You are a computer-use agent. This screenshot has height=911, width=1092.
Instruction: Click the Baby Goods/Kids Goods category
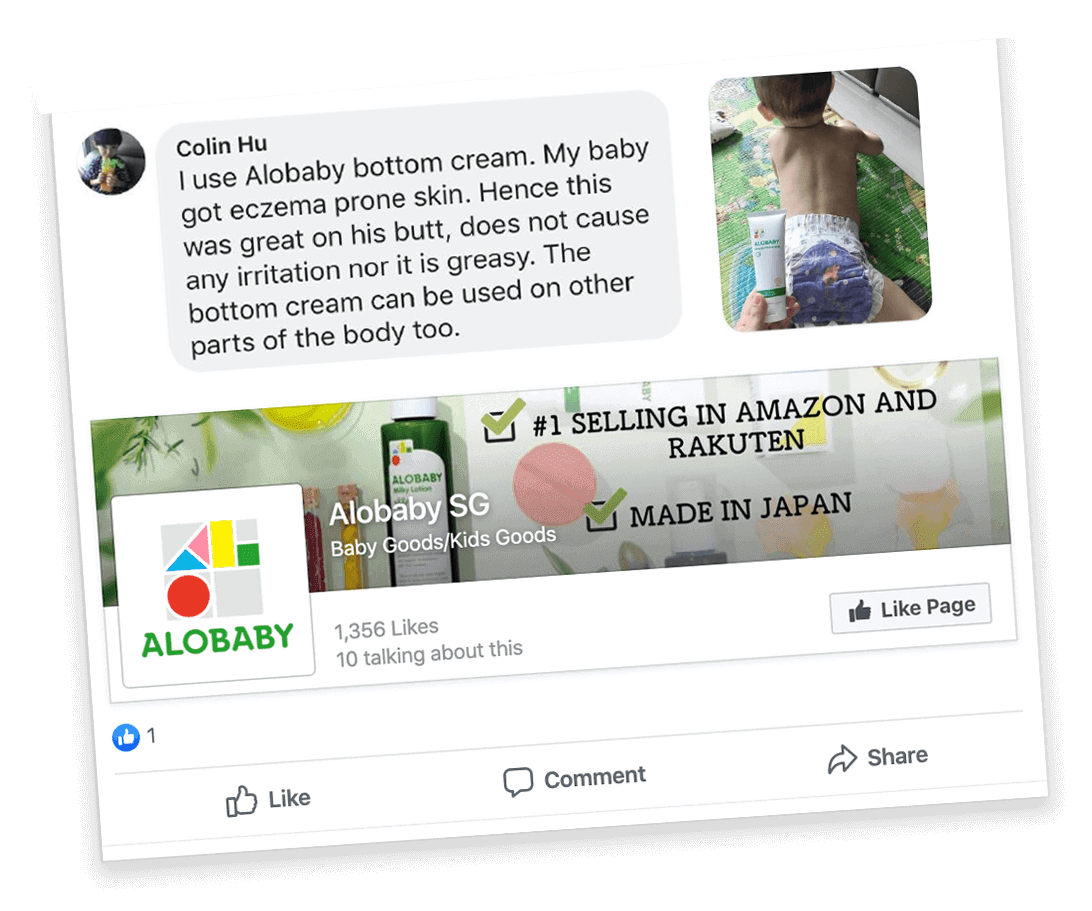(x=444, y=542)
